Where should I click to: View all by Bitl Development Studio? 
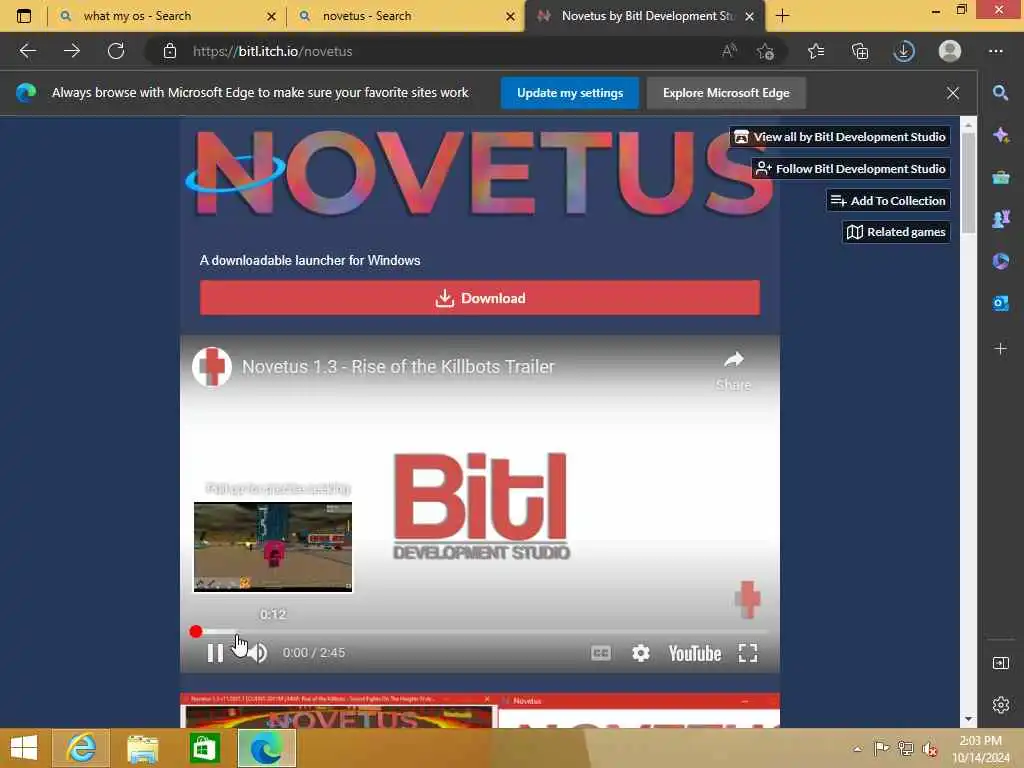point(840,136)
